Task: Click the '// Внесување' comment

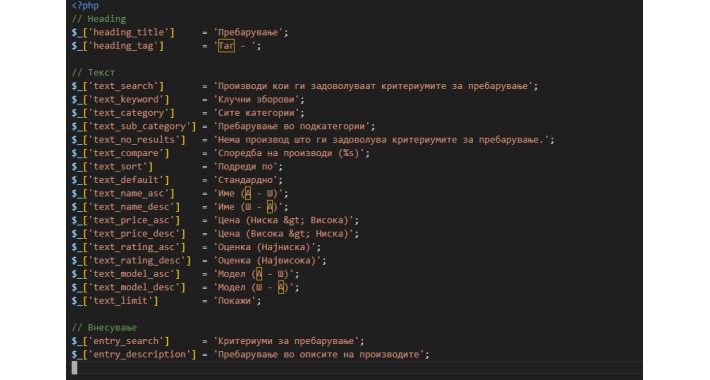Action: pos(104,327)
